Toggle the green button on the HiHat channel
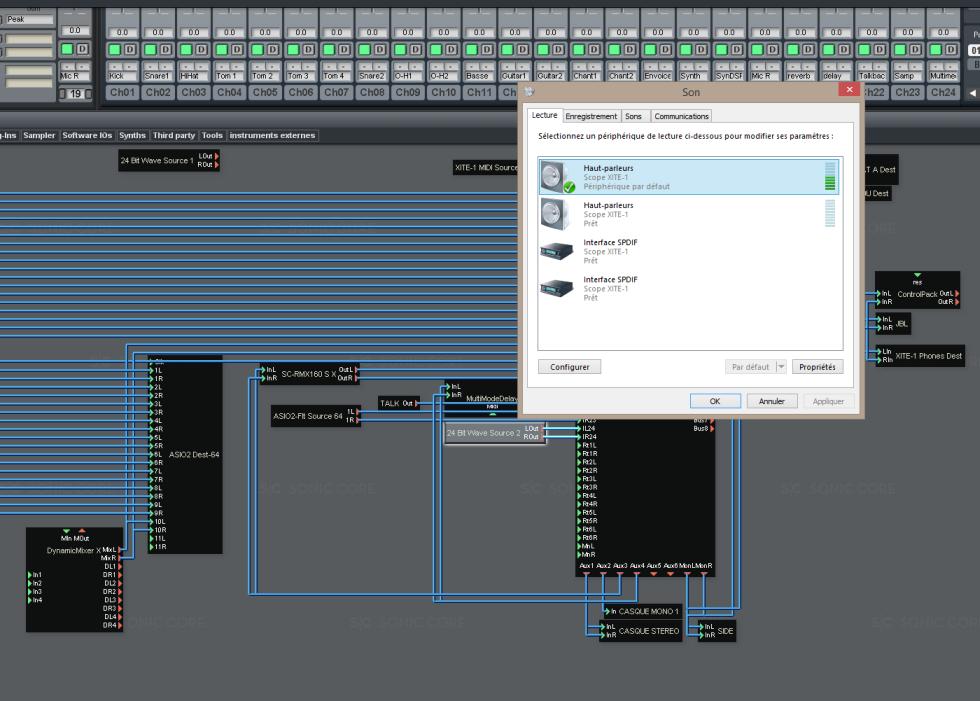This screenshot has height=701, width=980. point(186,49)
